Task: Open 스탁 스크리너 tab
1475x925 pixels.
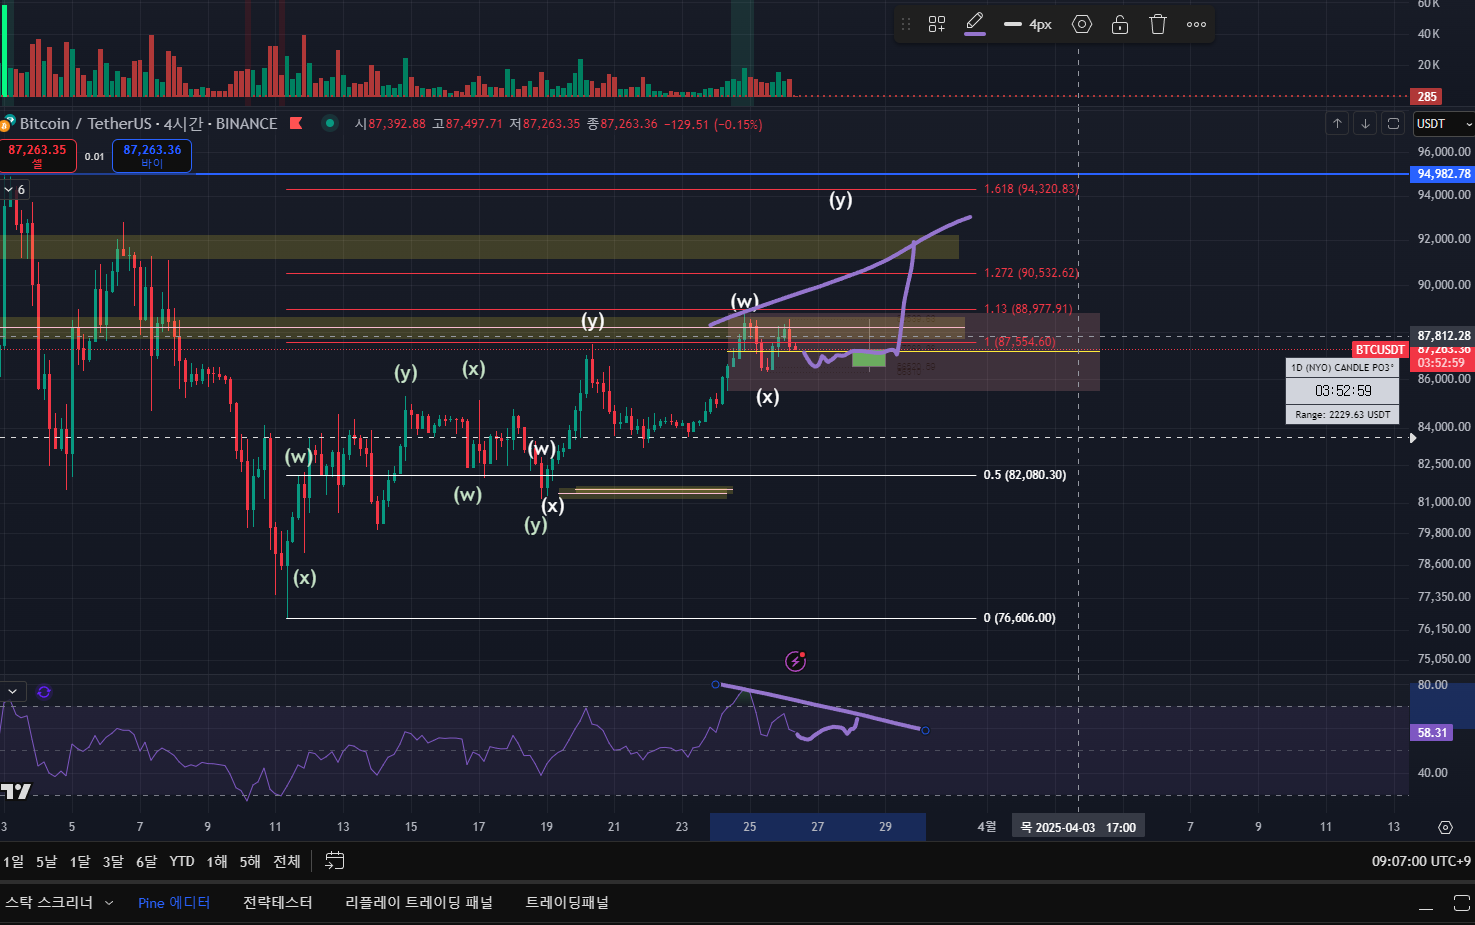Action: click(49, 902)
